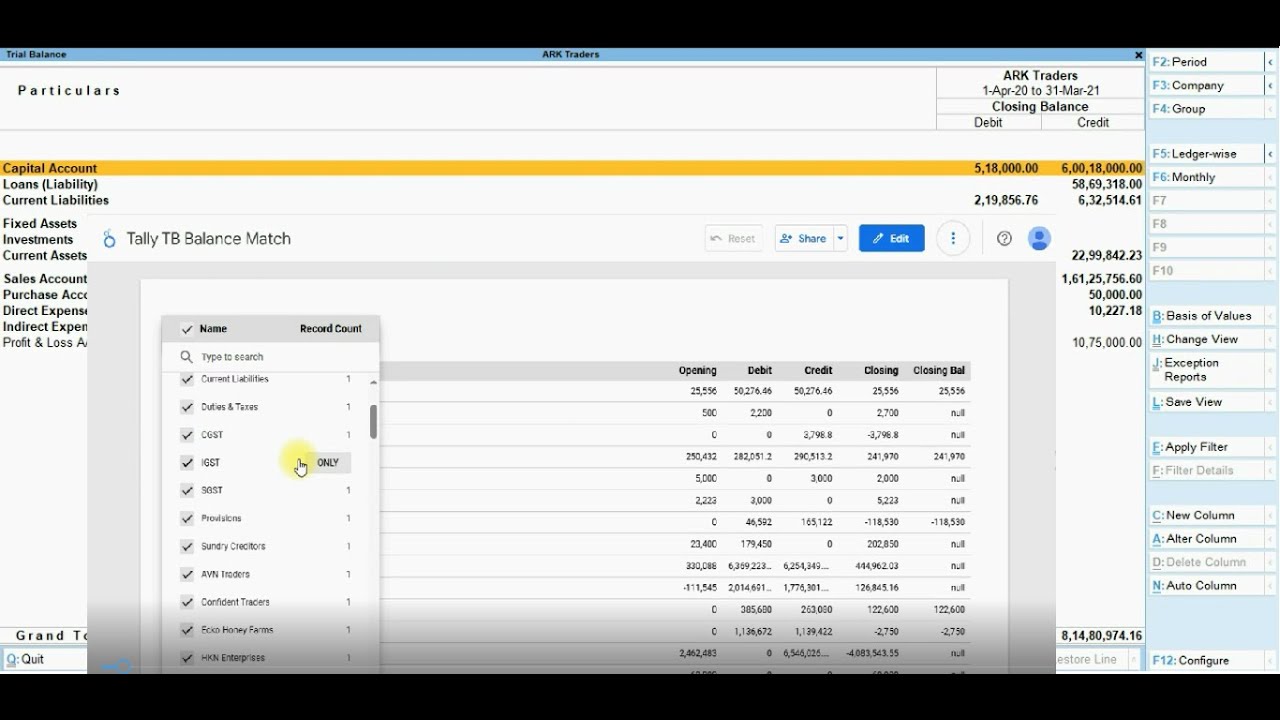Open the help question mark icon
The height and width of the screenshot is (720, 1280).
click(1005, 238)
